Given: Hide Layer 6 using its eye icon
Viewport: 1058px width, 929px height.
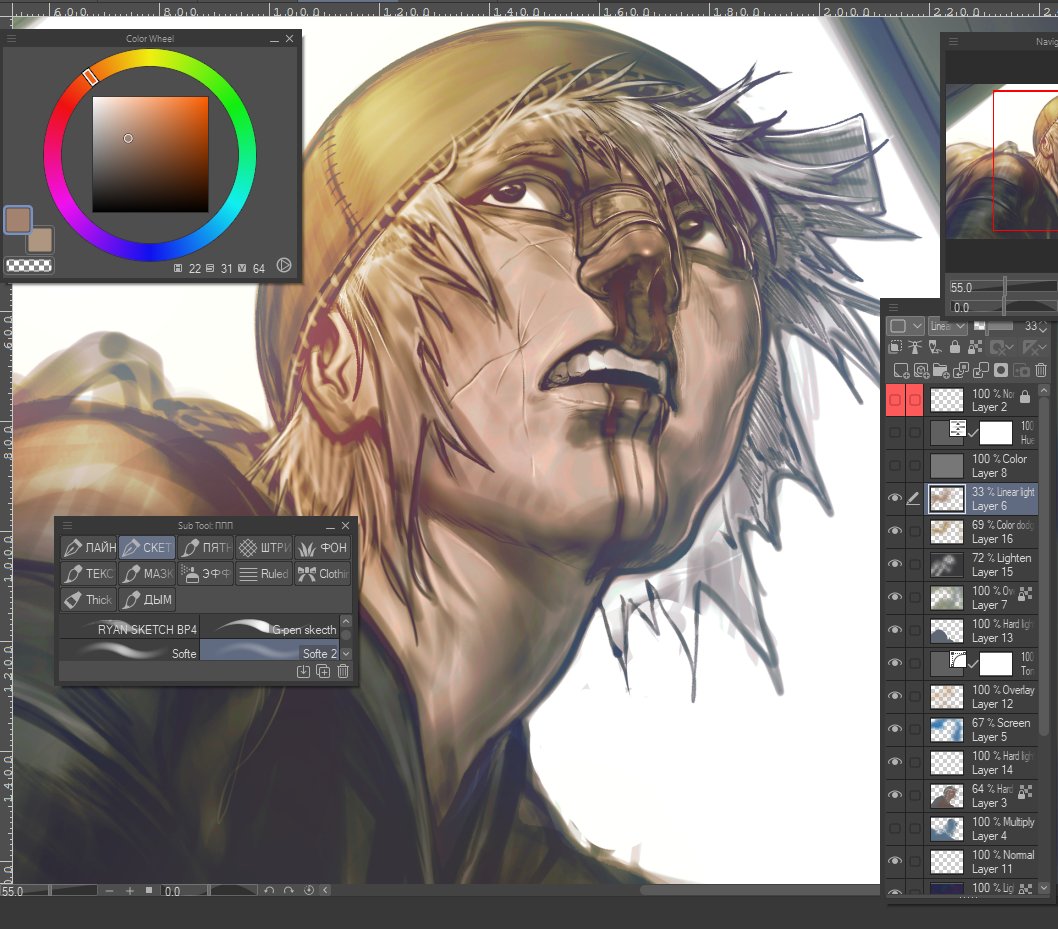Looking at the screenshot, I should pyautogui.click(x=895, y=499).
